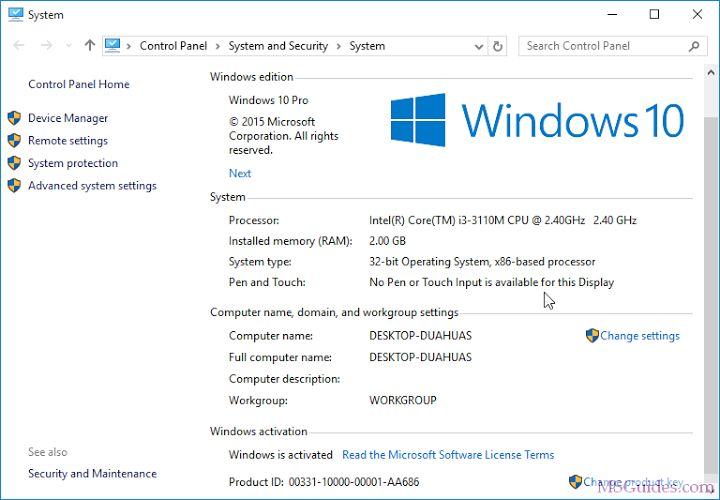Click the System window title icon
720x500 pixels.
point(16,14)
